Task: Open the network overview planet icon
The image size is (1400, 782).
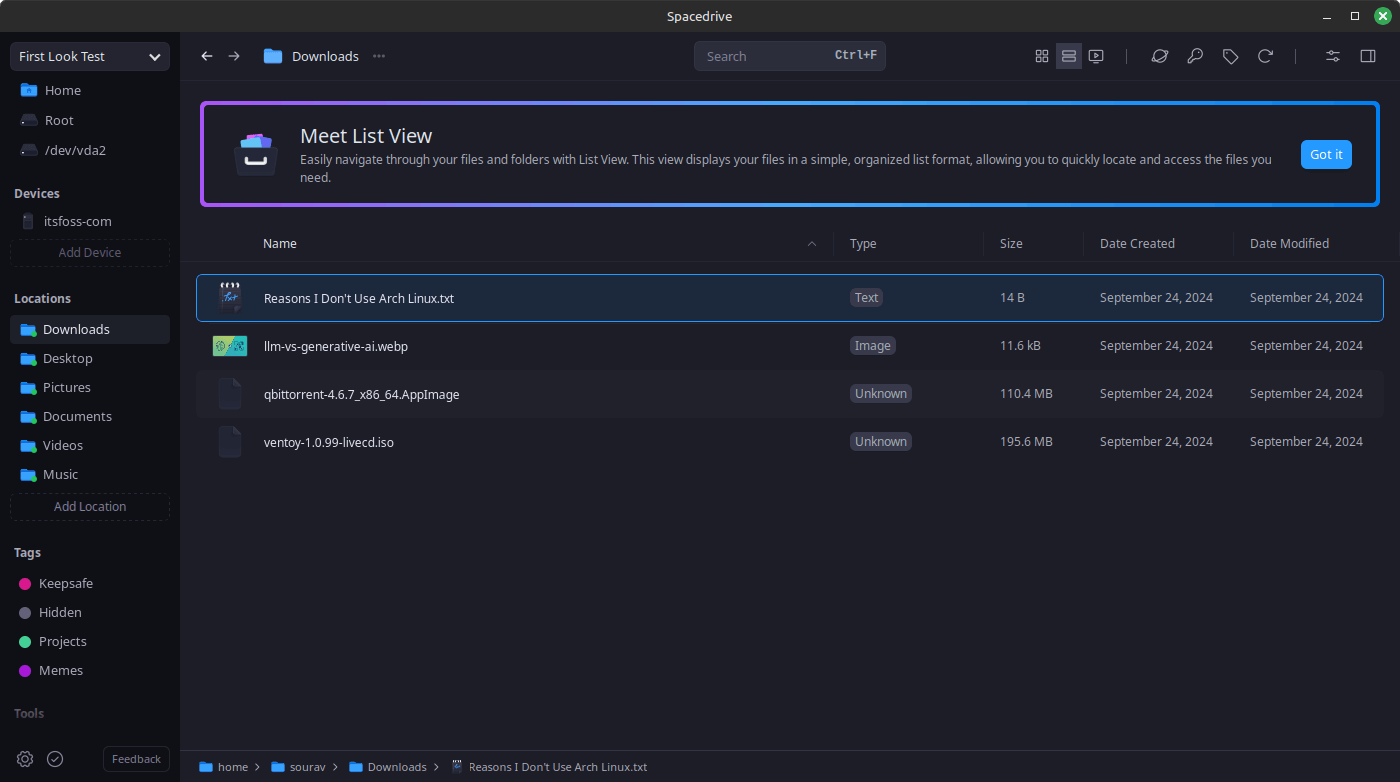Action: (x=1160, y=56)
